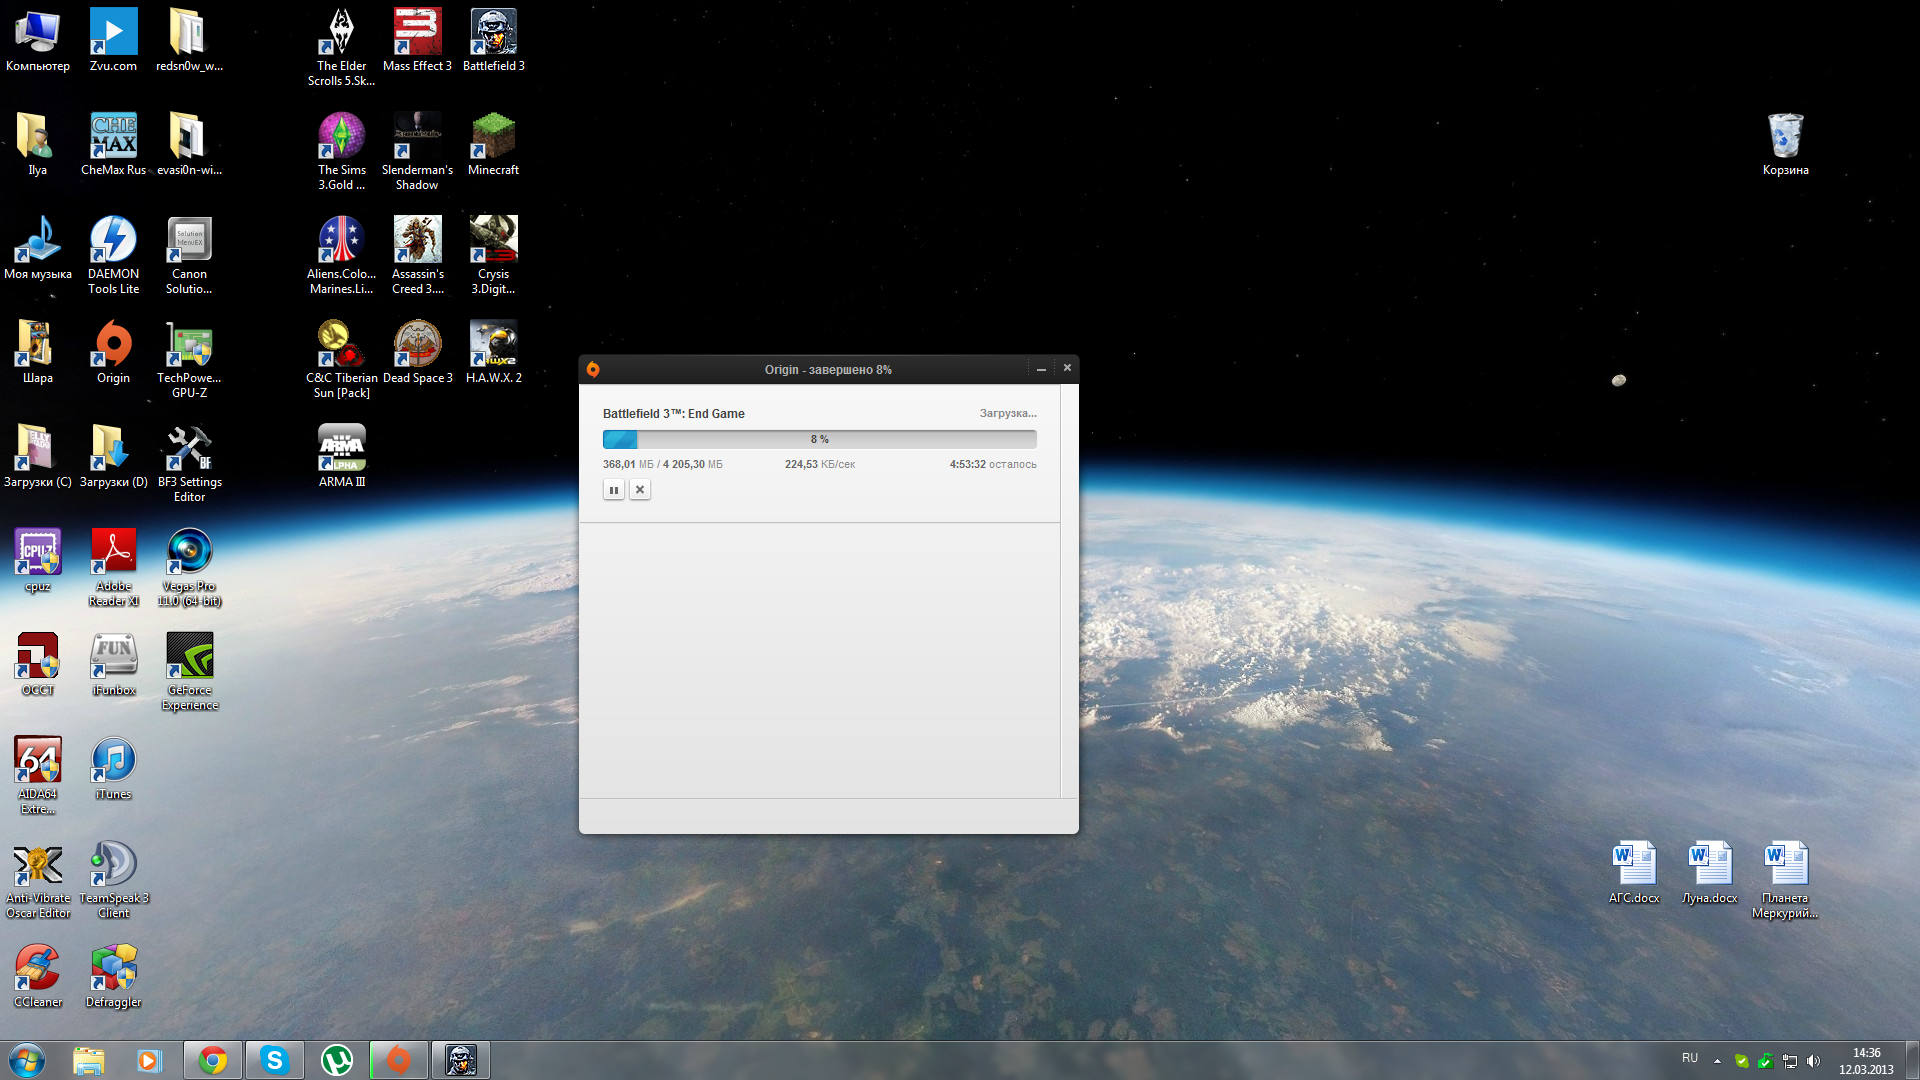Open the Компьютер desktop icon

[38, 41]
